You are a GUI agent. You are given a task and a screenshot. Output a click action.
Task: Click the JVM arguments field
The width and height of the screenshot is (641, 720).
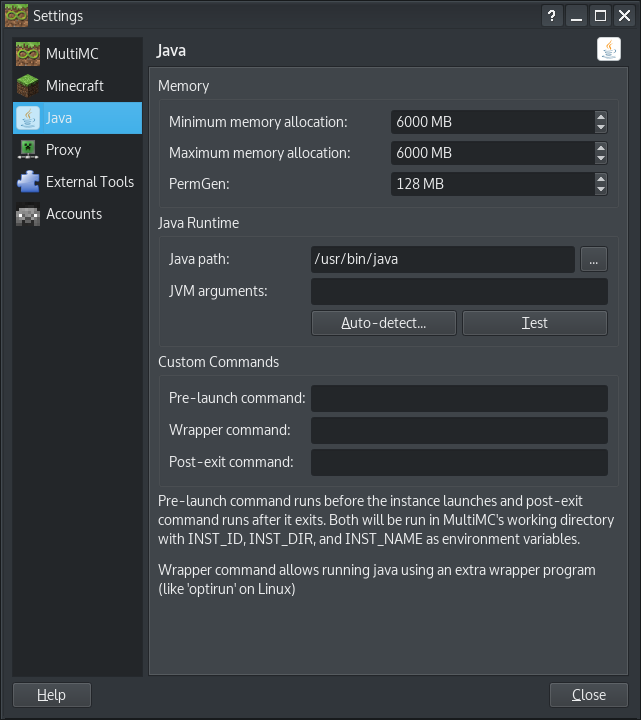[459, 292]
